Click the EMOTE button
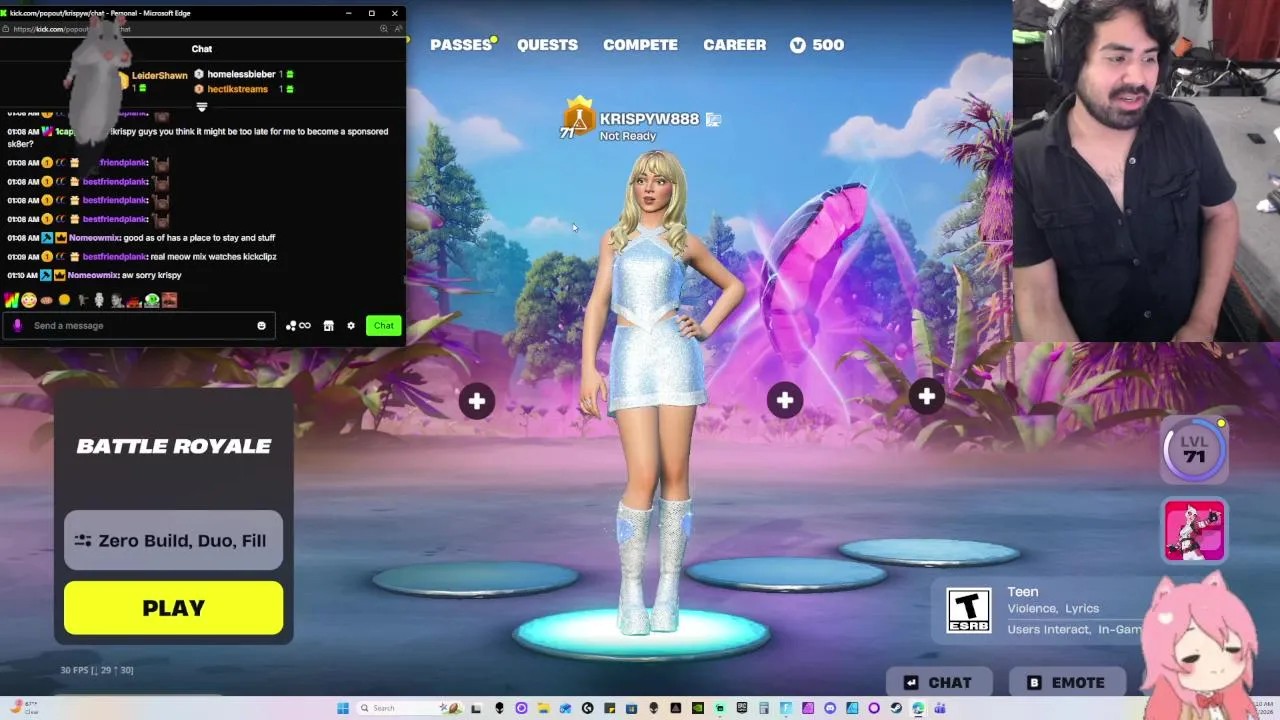The width and height of the screenshot is (1280, 720). point(1065,682)
